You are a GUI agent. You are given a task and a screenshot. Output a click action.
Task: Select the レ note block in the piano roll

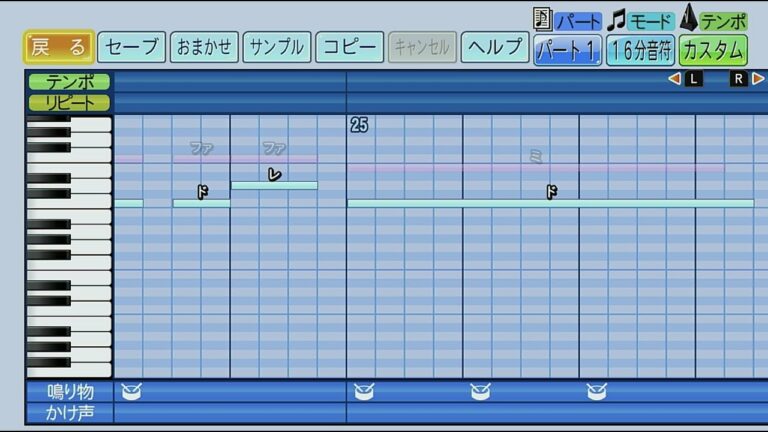(274, 185)
